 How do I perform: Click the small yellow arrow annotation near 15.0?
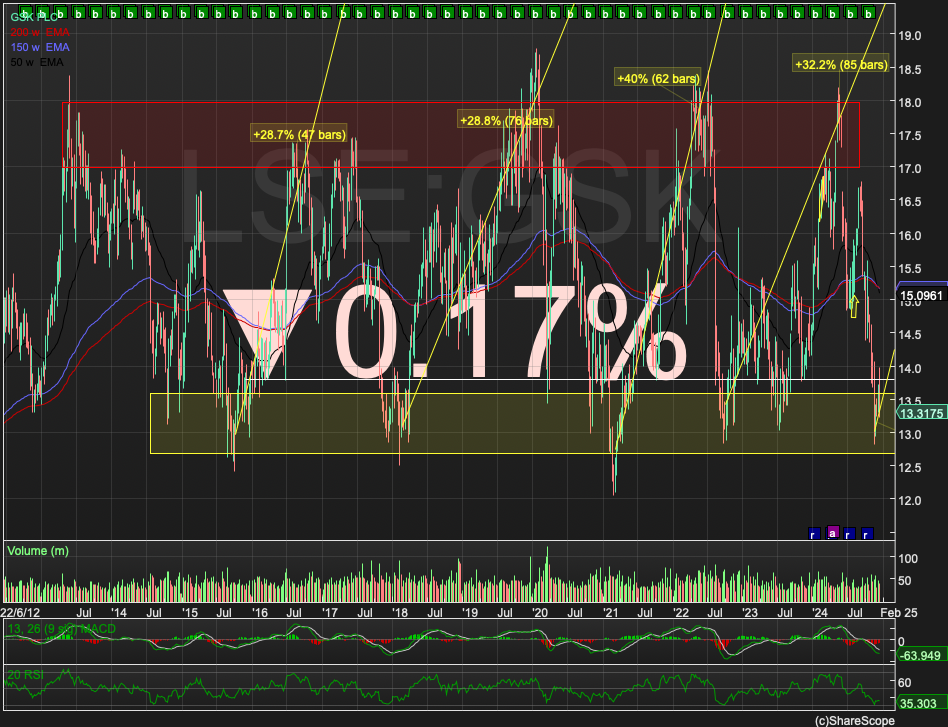pyautogui.click(x=855, y=305)
